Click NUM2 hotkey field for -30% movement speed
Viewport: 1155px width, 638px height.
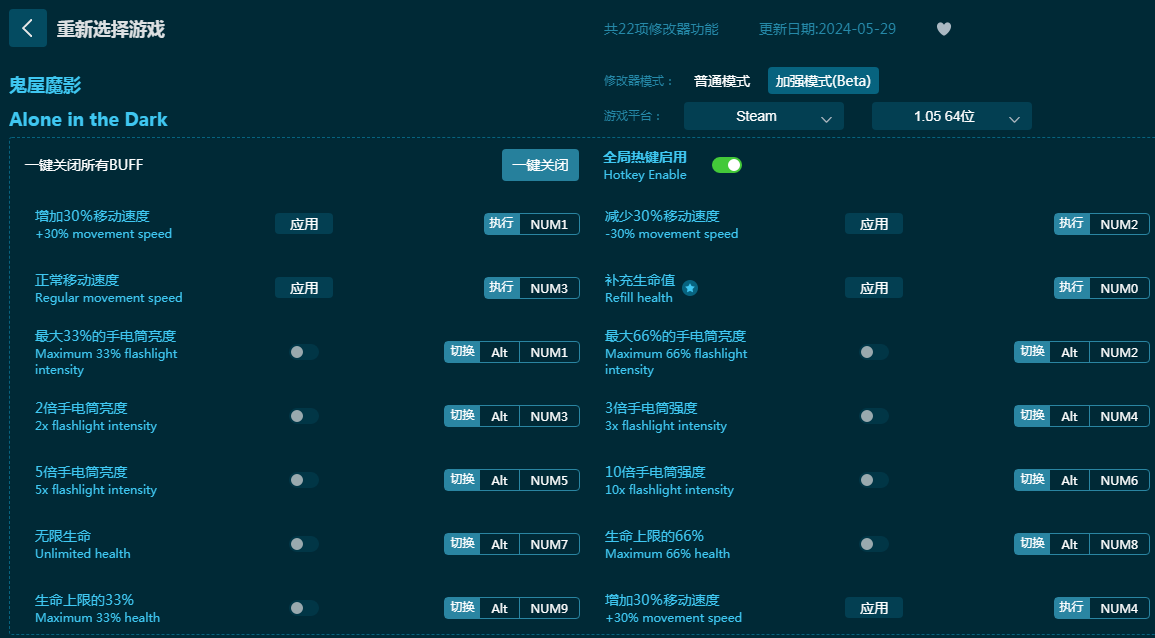1119,224
